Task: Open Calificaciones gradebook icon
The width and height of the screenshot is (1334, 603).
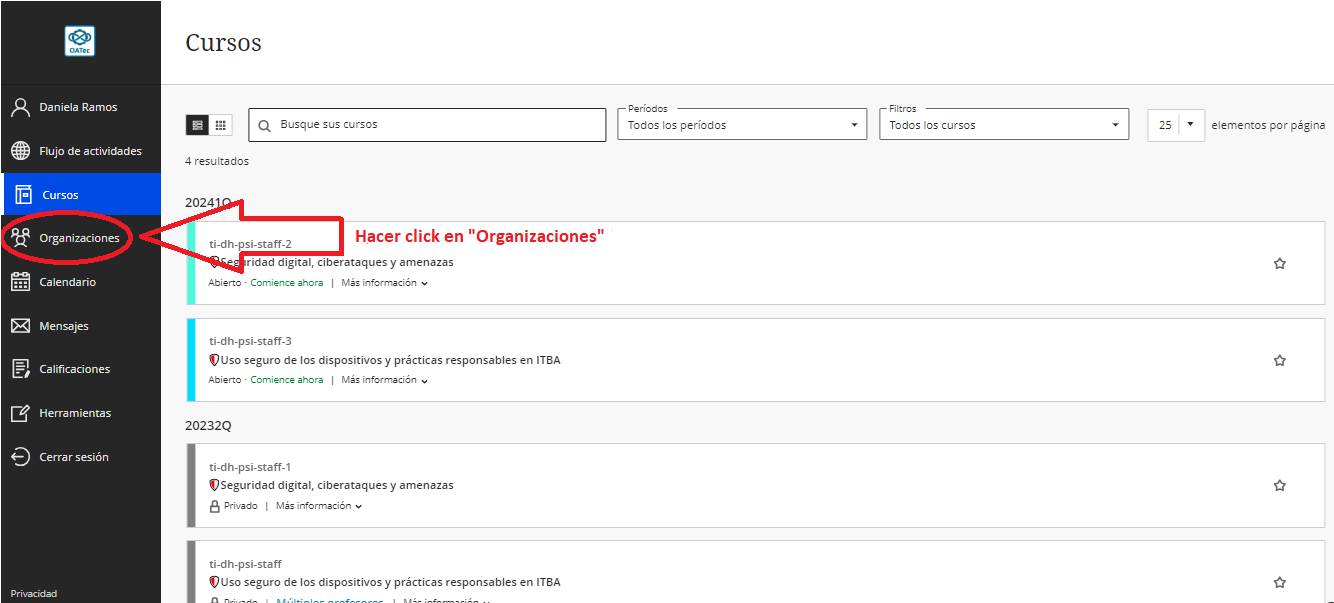Action: coord(20,369)
